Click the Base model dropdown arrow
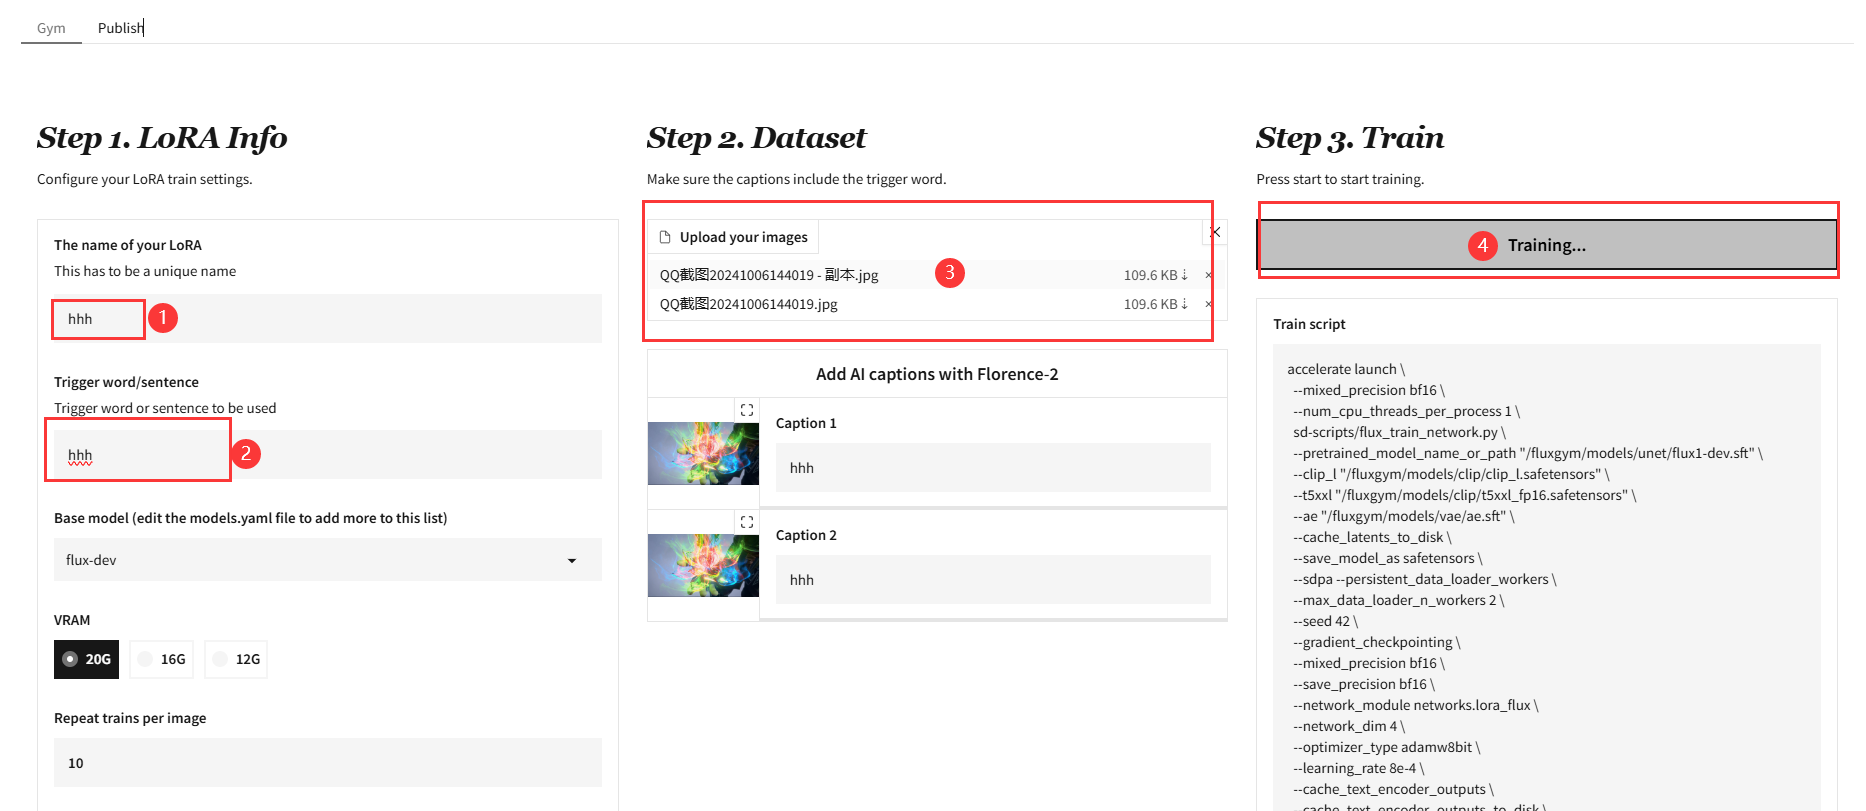 pyautogui.click(x=572, y=560)
